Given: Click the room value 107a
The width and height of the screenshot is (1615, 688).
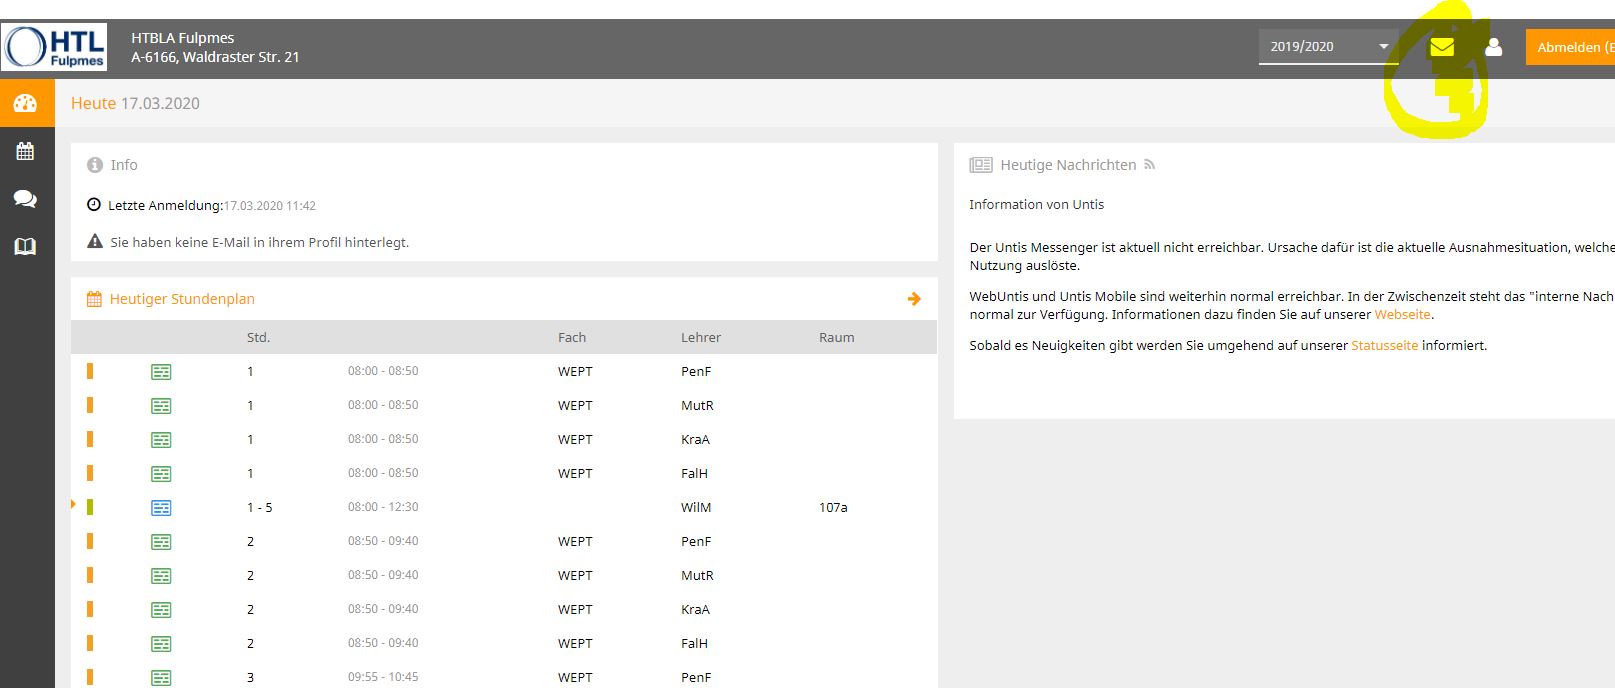Looking at the screenshot, I should 833,507.
